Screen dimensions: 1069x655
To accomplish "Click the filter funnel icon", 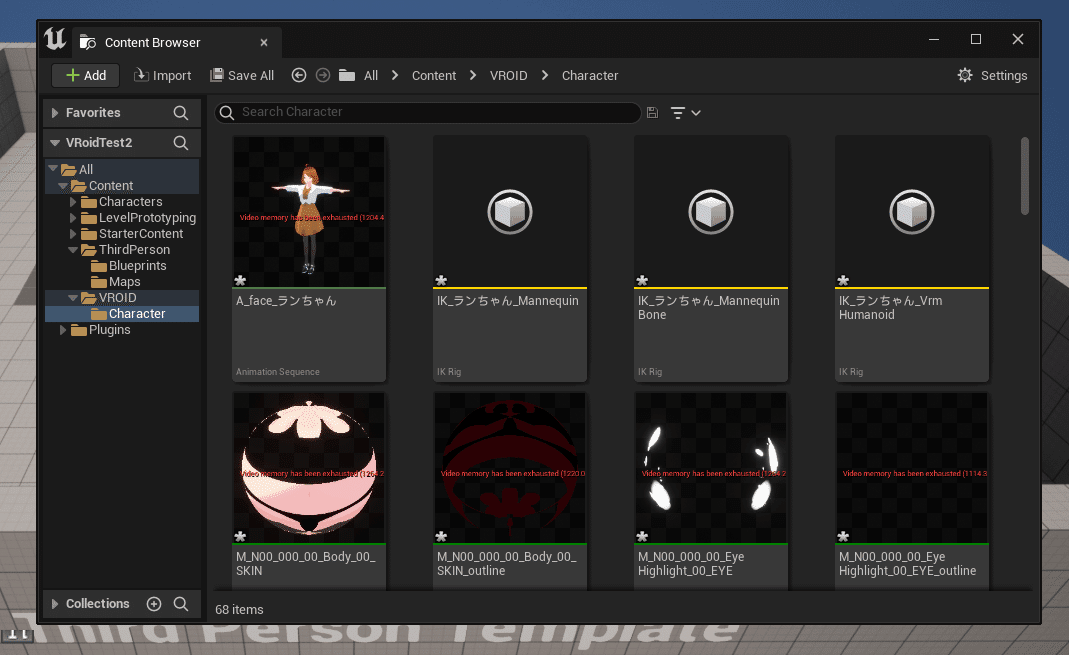I will (x=676, y=113).
